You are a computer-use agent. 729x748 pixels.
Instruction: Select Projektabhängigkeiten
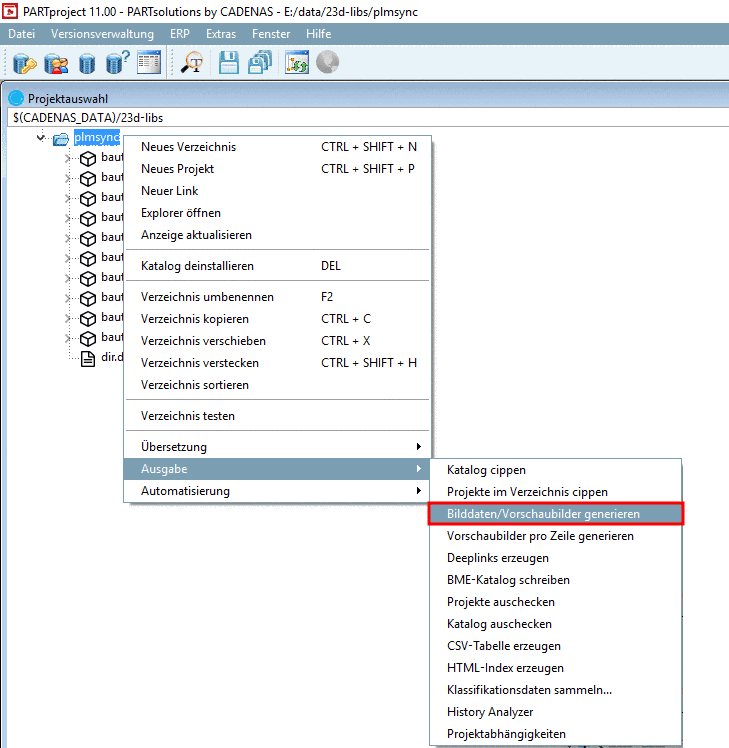(556, 733)
